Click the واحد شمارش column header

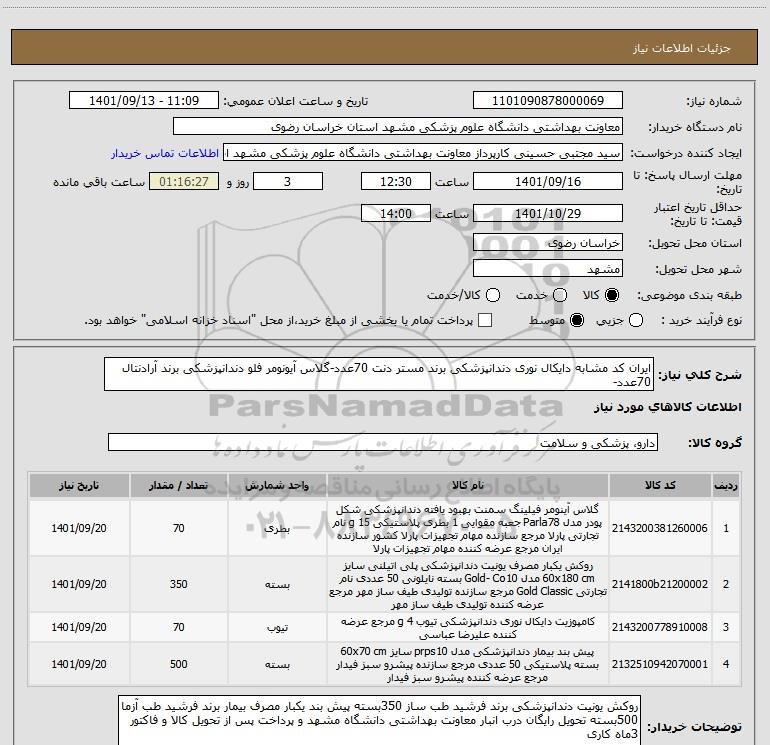coord(277,485)
